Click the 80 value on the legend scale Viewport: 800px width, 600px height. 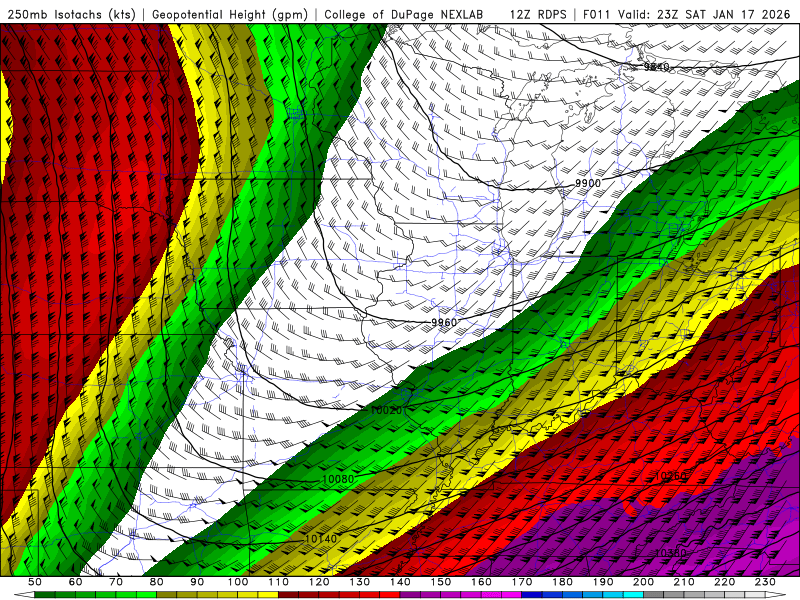pyautogui.click(x=156, y=582)
